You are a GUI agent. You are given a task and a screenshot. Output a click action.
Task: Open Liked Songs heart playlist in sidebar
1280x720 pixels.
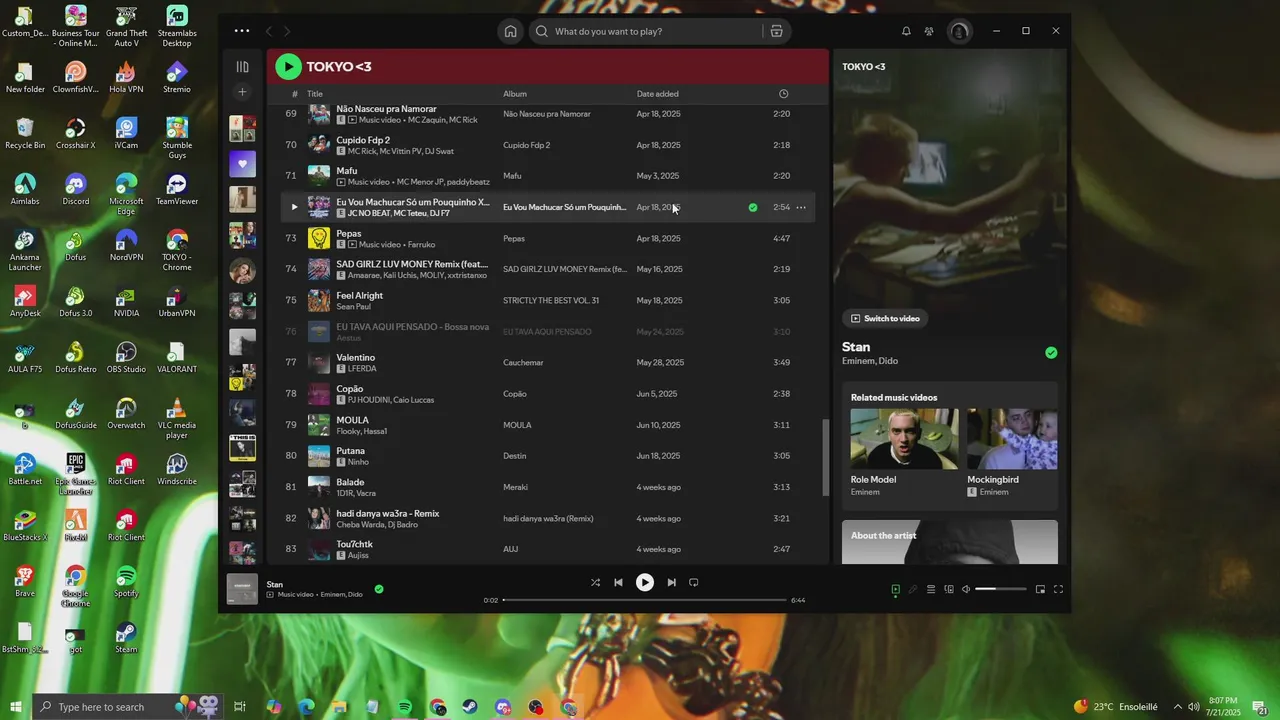[242, 164]
